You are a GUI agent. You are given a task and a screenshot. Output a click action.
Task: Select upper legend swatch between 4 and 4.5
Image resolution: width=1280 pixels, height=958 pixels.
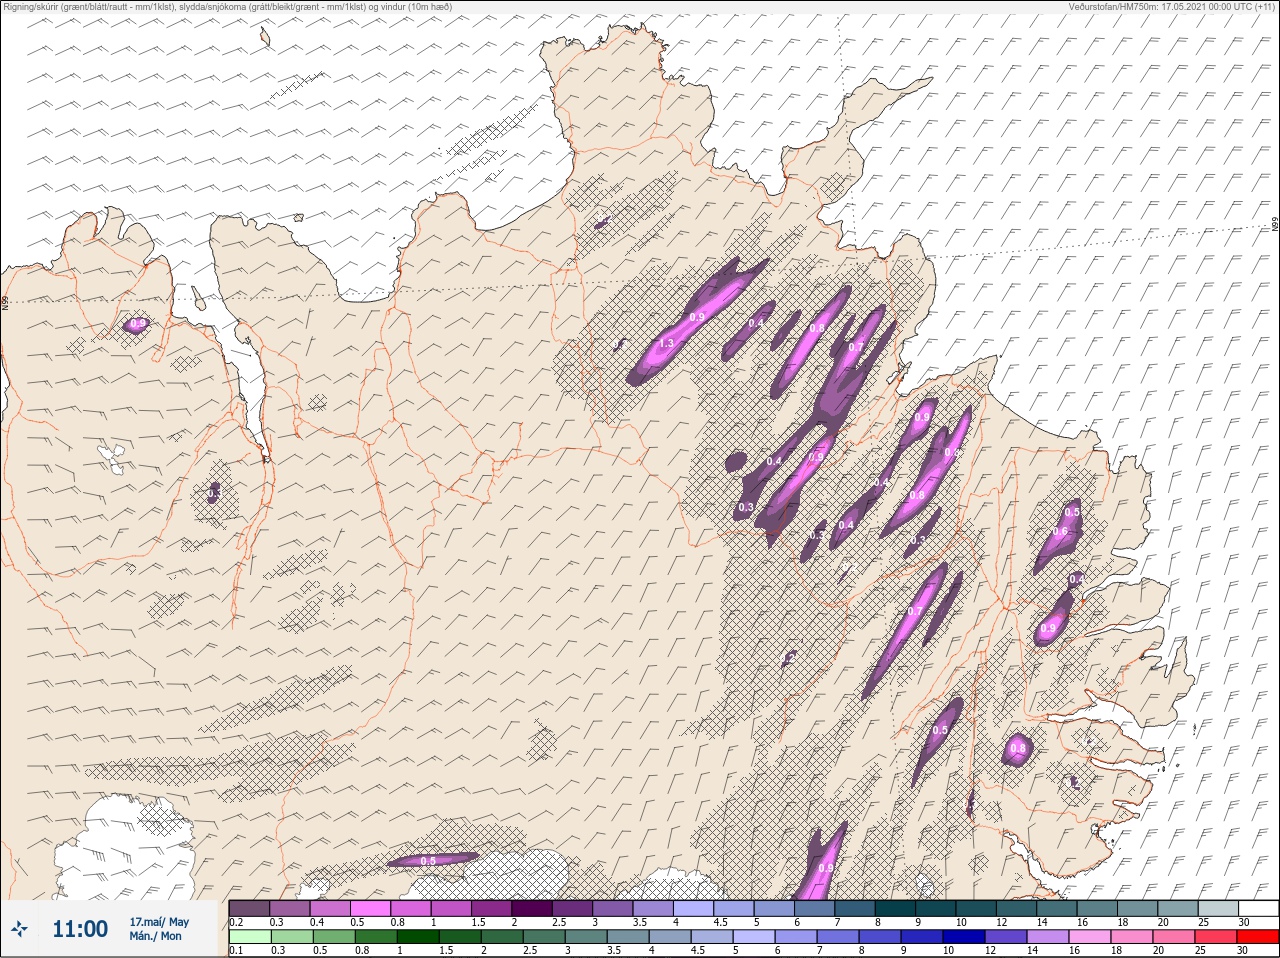pyautogui.click(x=694, y=908)
